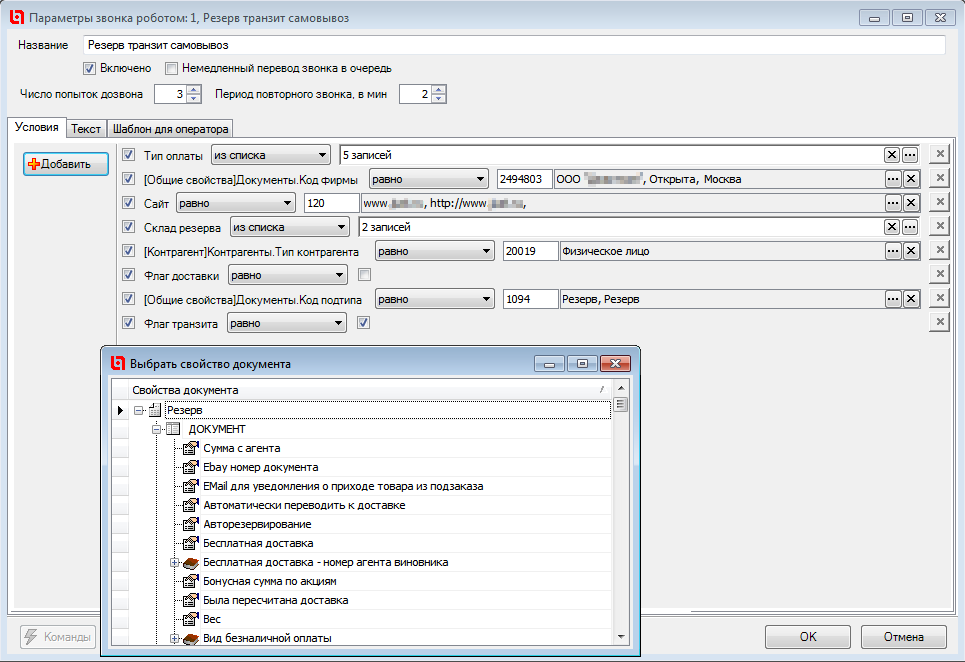
Task: Click the icon beside Была пересчитана доставка
Action: (x=191, y=600)
